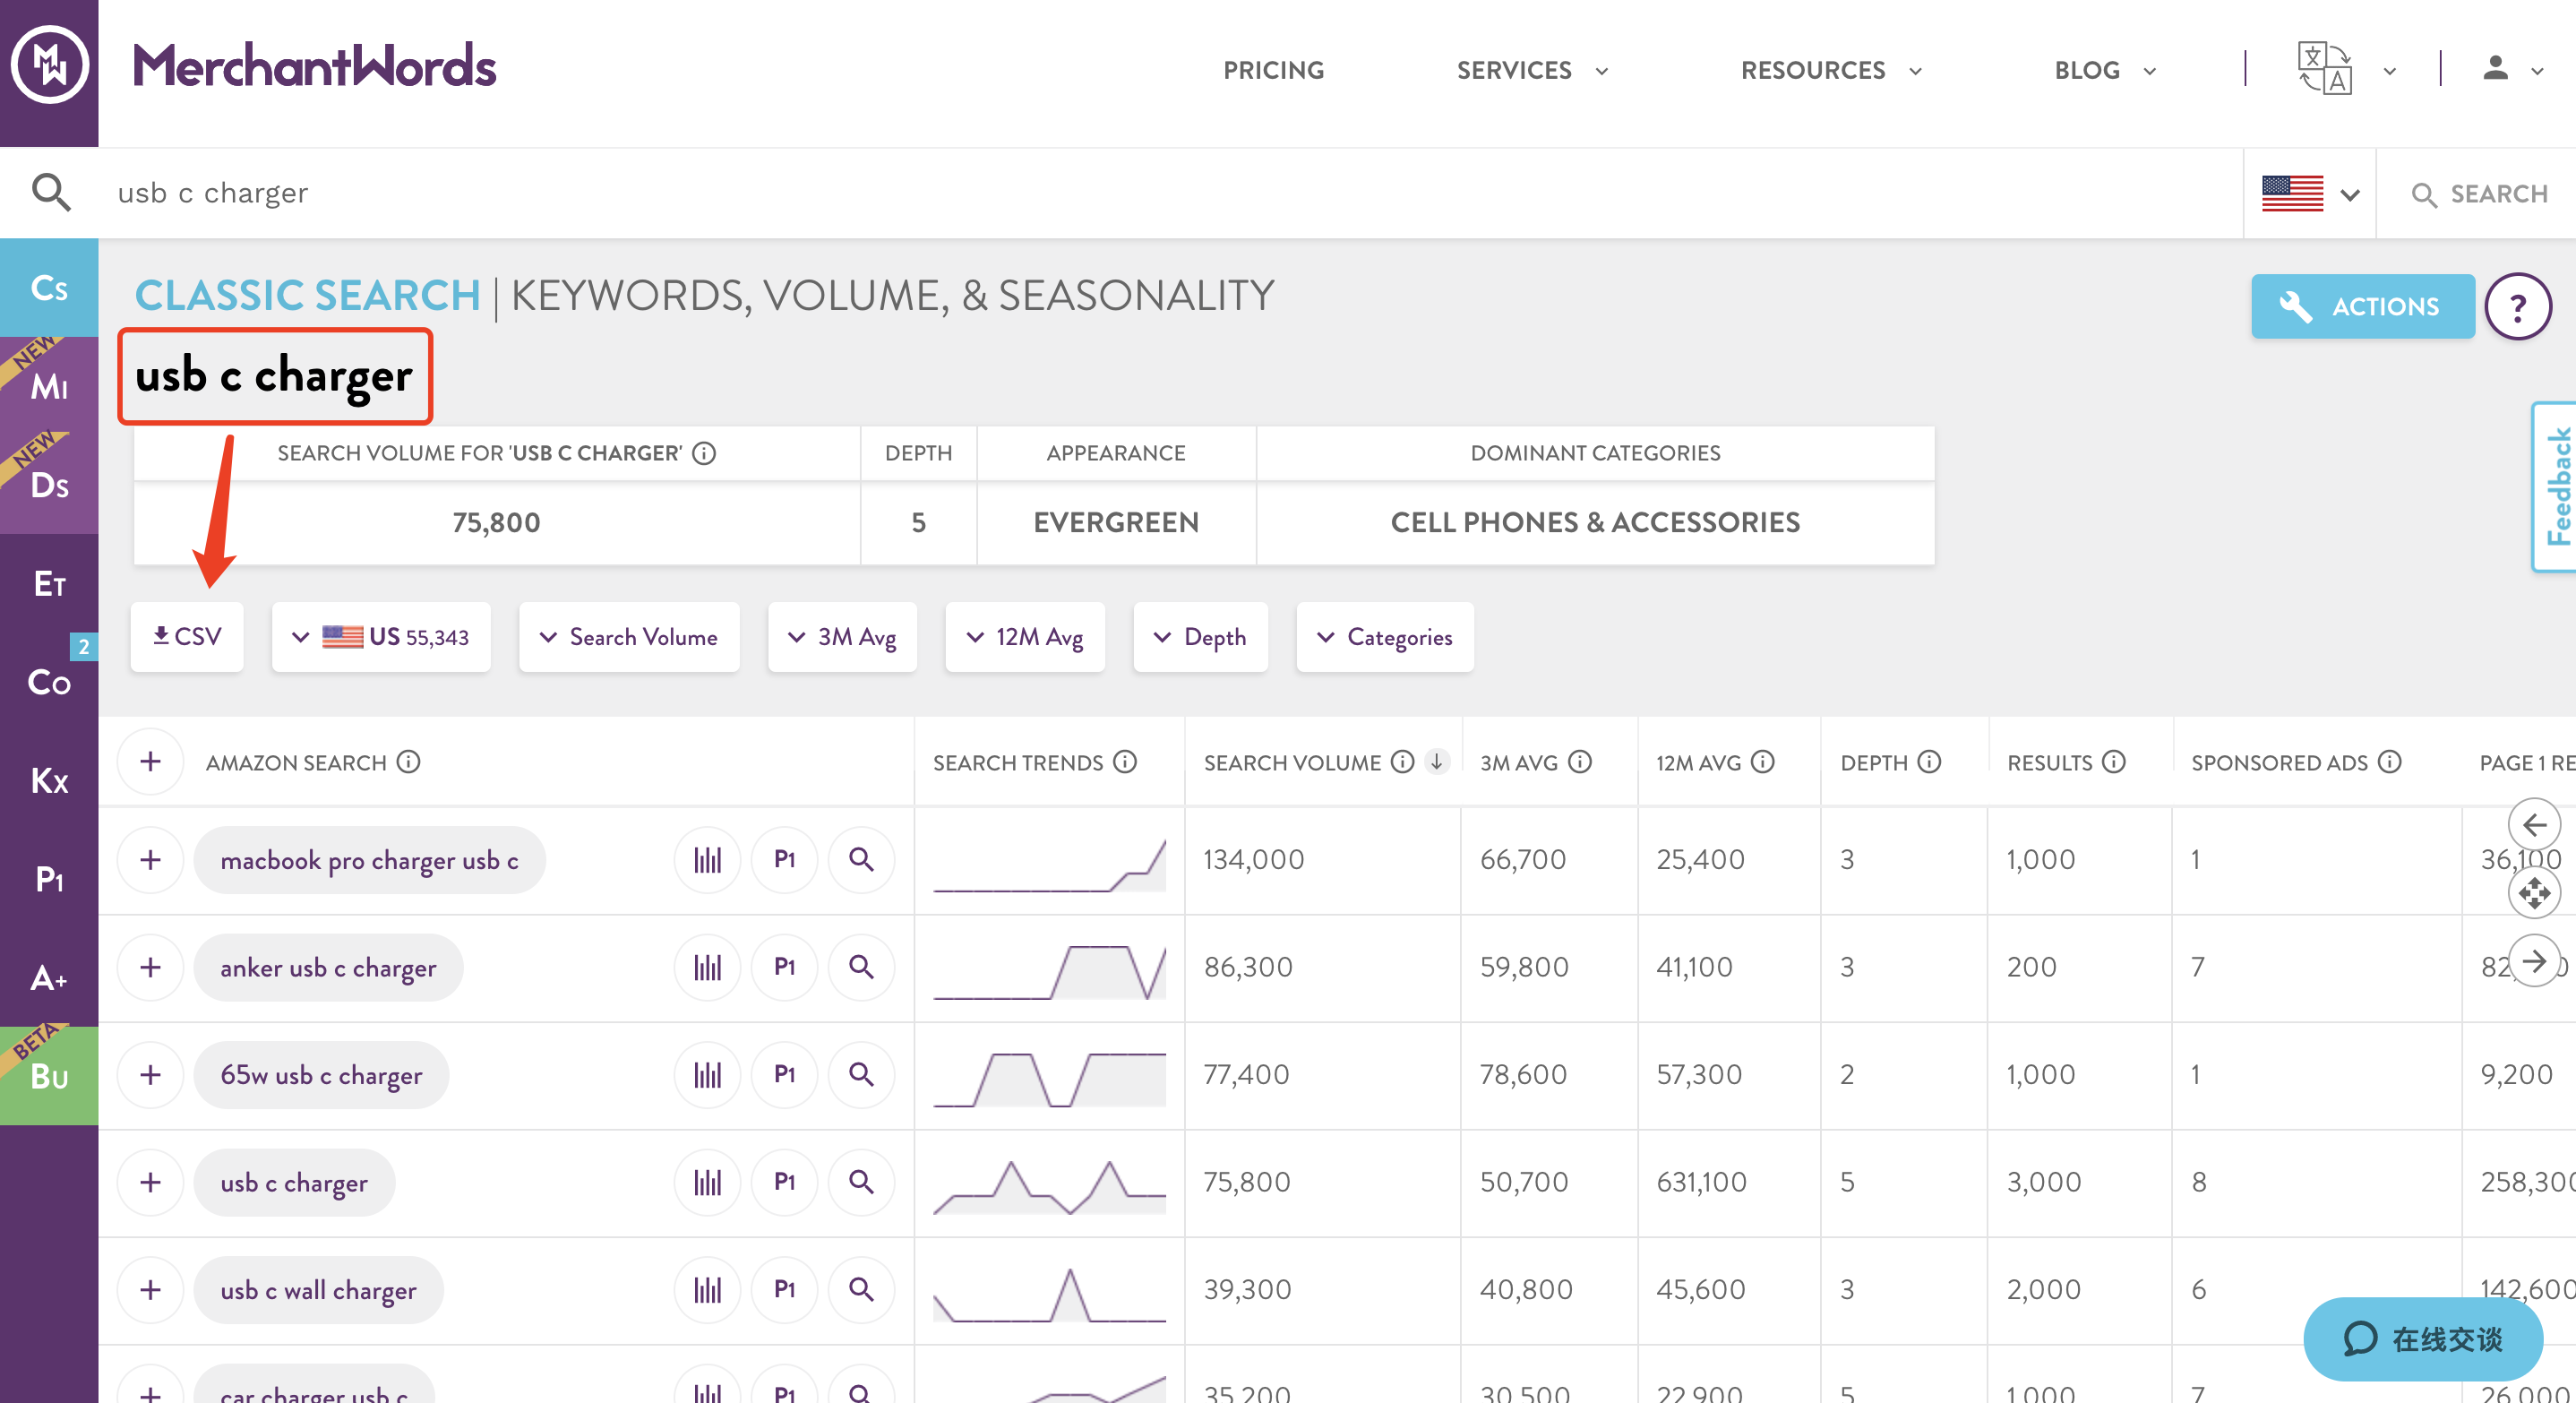The width and height of the screenshot is (2576, 1403).
Task: Open the 3M Avg filter dropdown
Action: pyautogui.click(x=842, y=637)
